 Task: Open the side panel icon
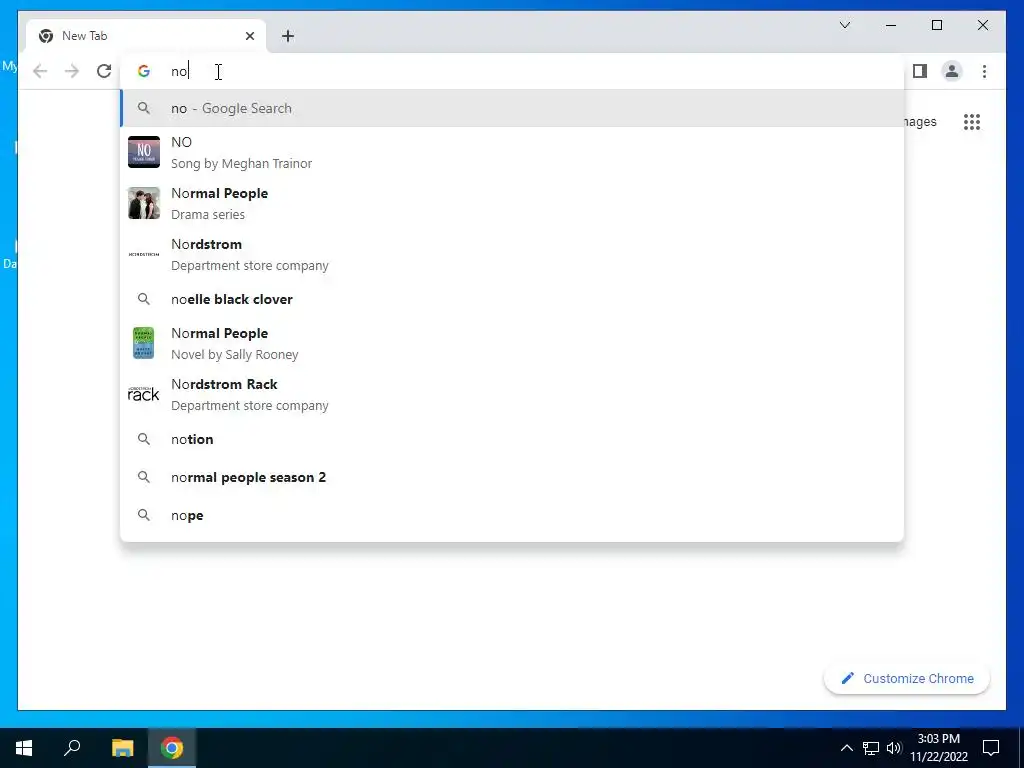pos(920,71)
